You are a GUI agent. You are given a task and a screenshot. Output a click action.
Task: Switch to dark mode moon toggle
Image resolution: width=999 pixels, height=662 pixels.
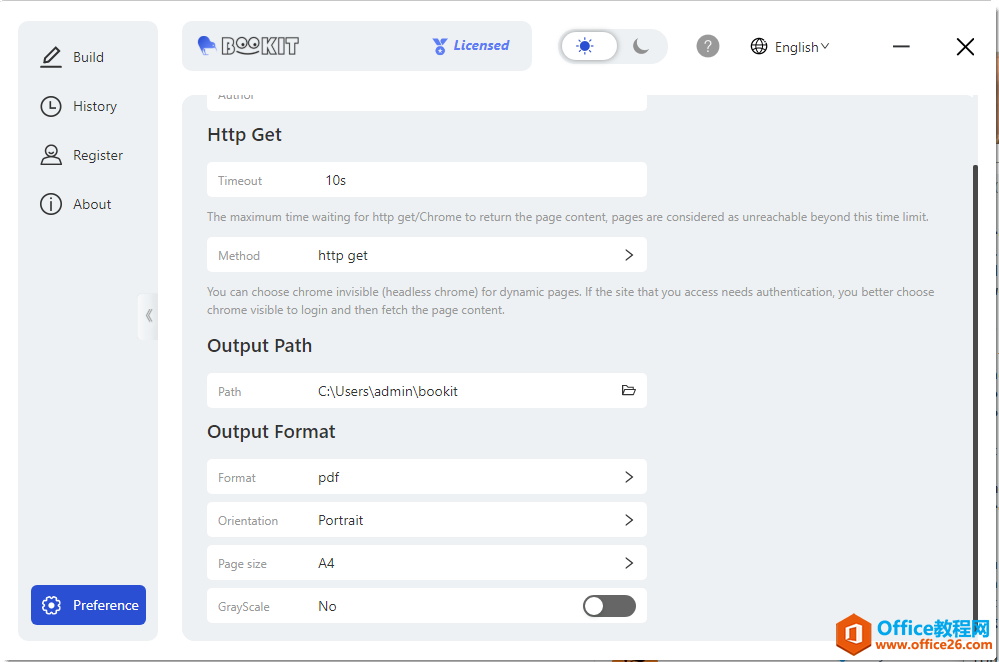click(641, 46)
